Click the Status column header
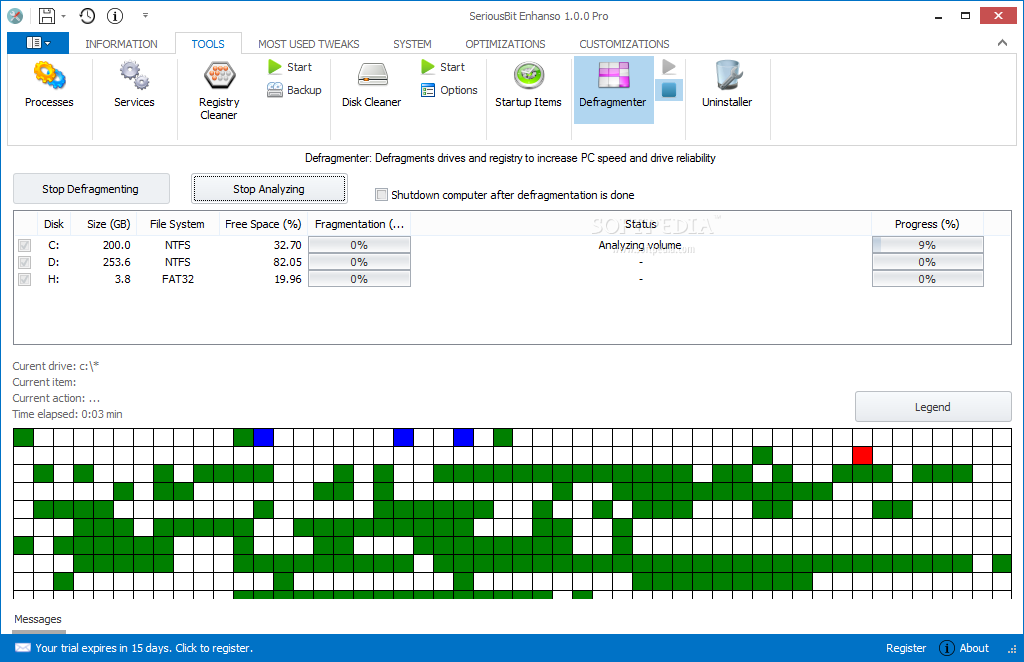This screenshot has width=1024, height=662. (x=641, y=224)
